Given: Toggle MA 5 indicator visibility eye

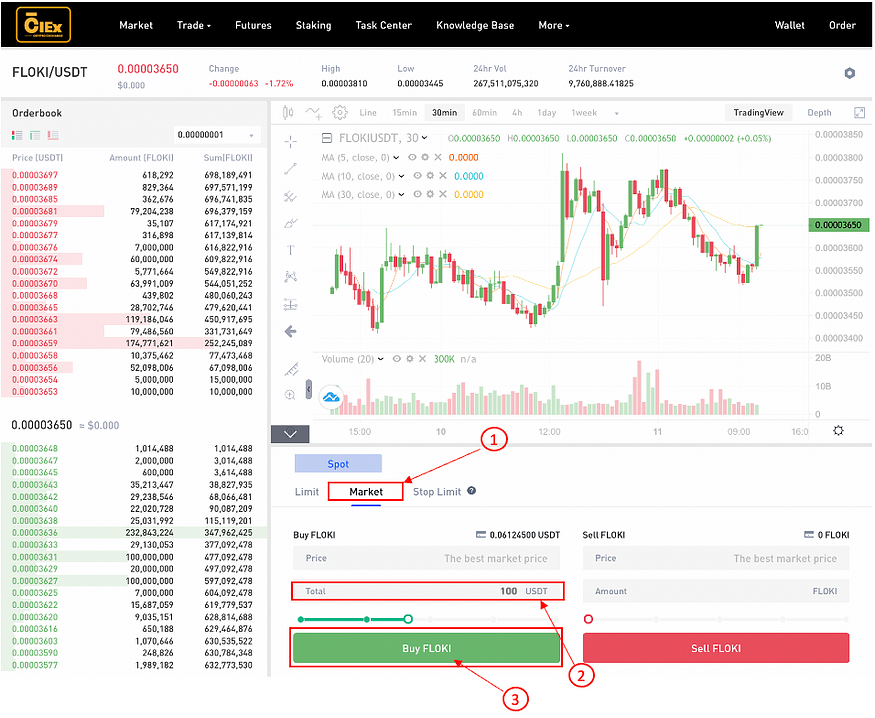Looking at the screenshot, I should point(412,157).
